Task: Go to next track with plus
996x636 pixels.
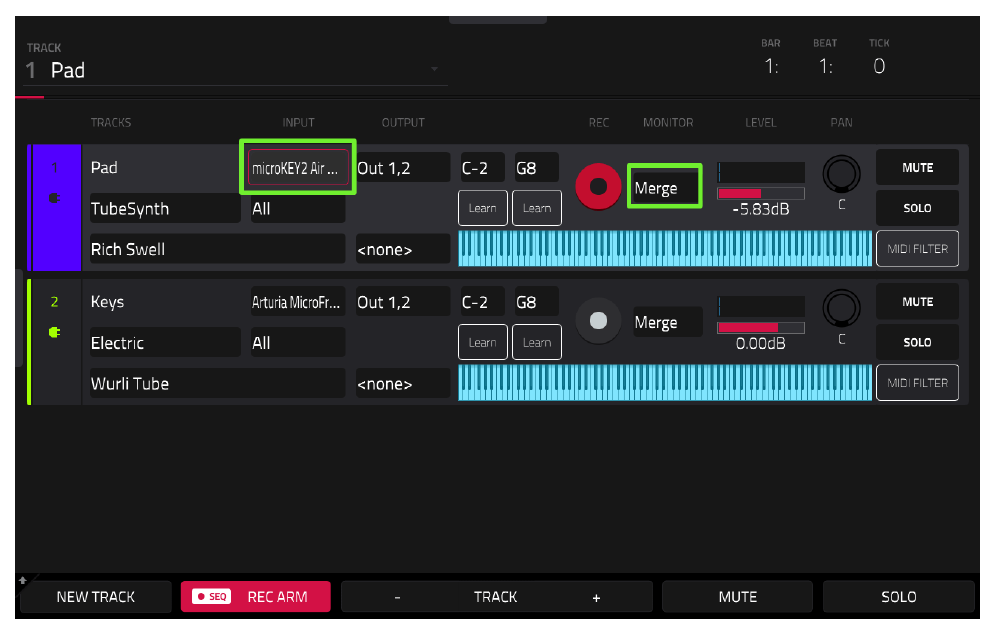Action: (x=596, y=597)
